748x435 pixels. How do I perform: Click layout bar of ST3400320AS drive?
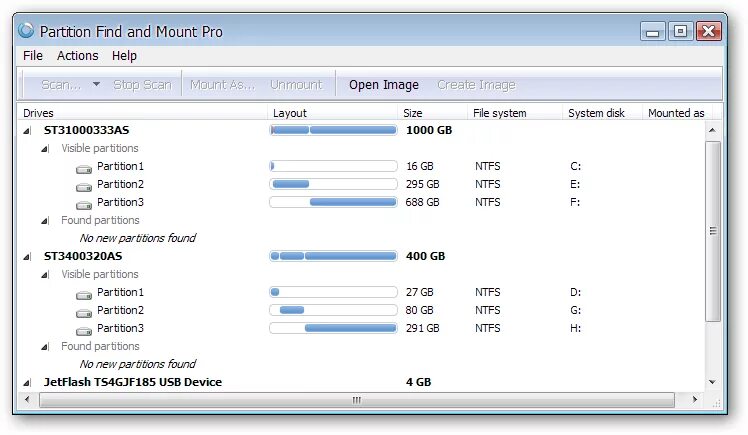[x=333, y=256]
